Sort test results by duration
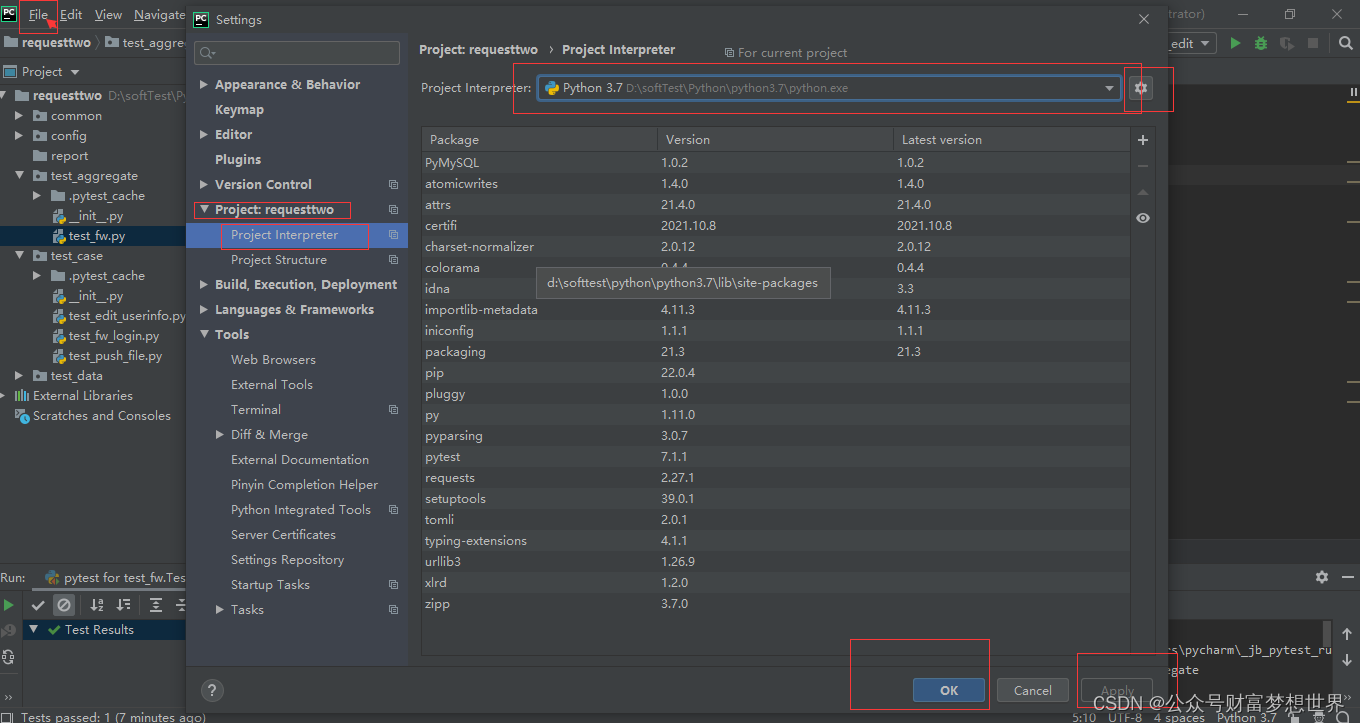Image resolution: width=1360 pixels, height=723 pixels. coord(123,605)
